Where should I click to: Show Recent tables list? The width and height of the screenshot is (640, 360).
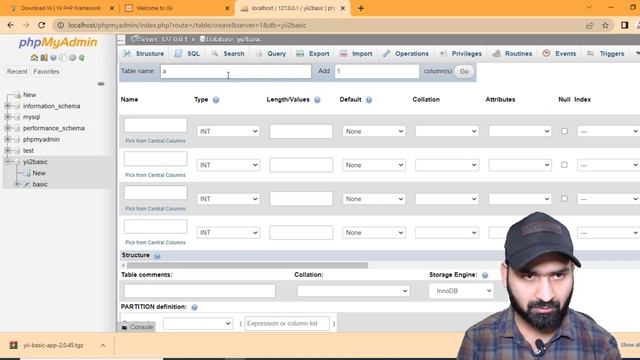coord(17,71)
